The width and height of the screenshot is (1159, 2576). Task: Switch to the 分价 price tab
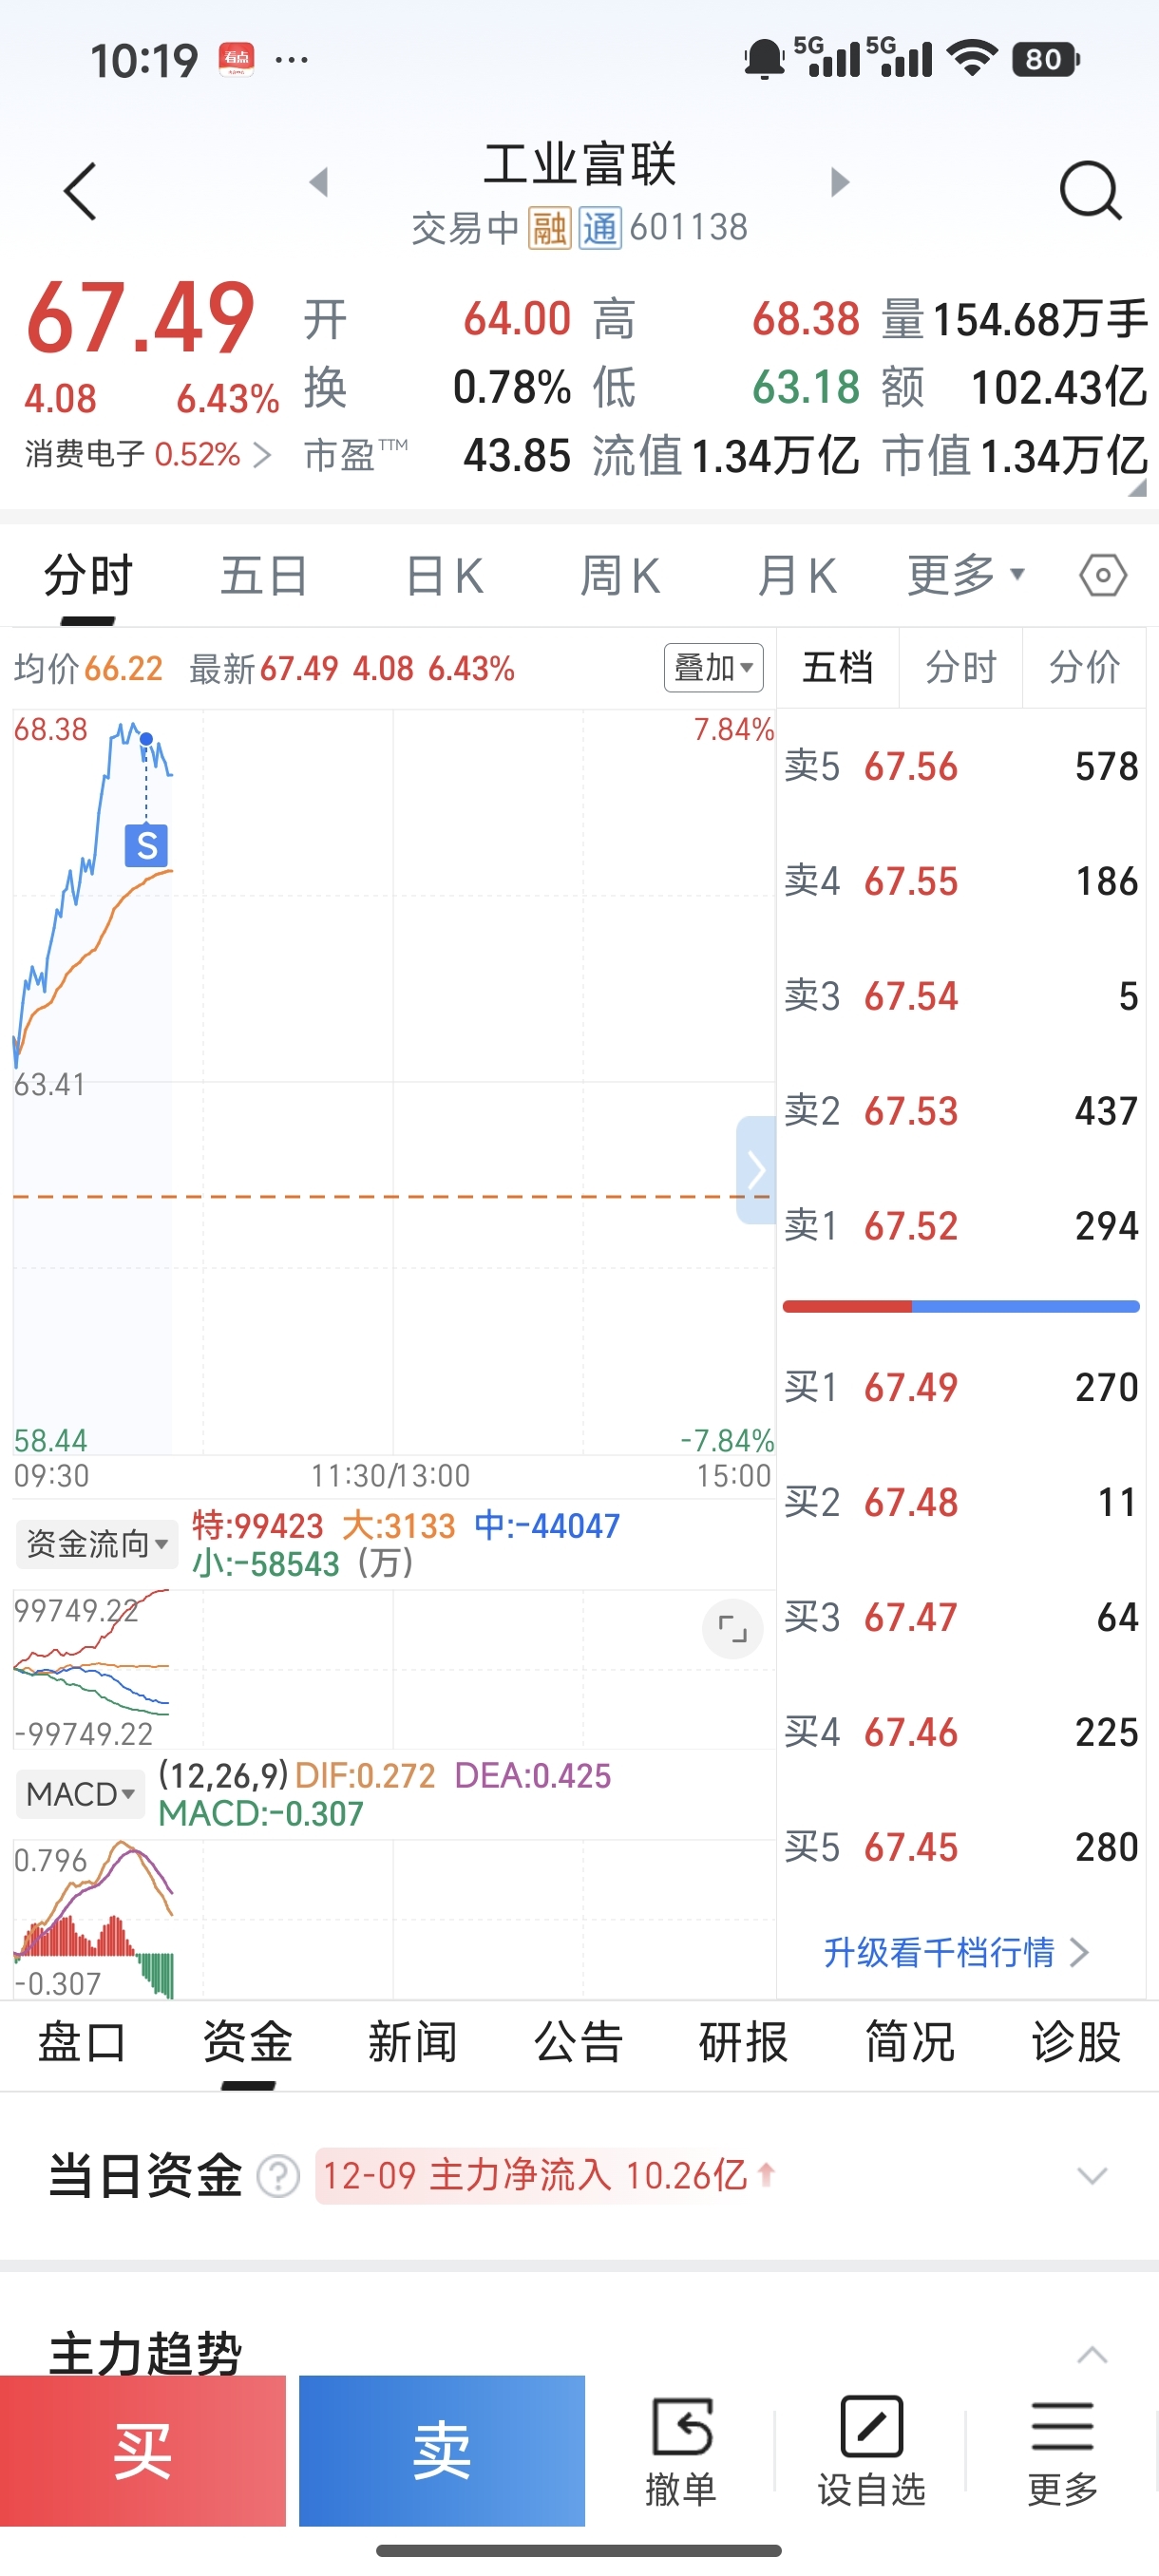click(1084, 667)
